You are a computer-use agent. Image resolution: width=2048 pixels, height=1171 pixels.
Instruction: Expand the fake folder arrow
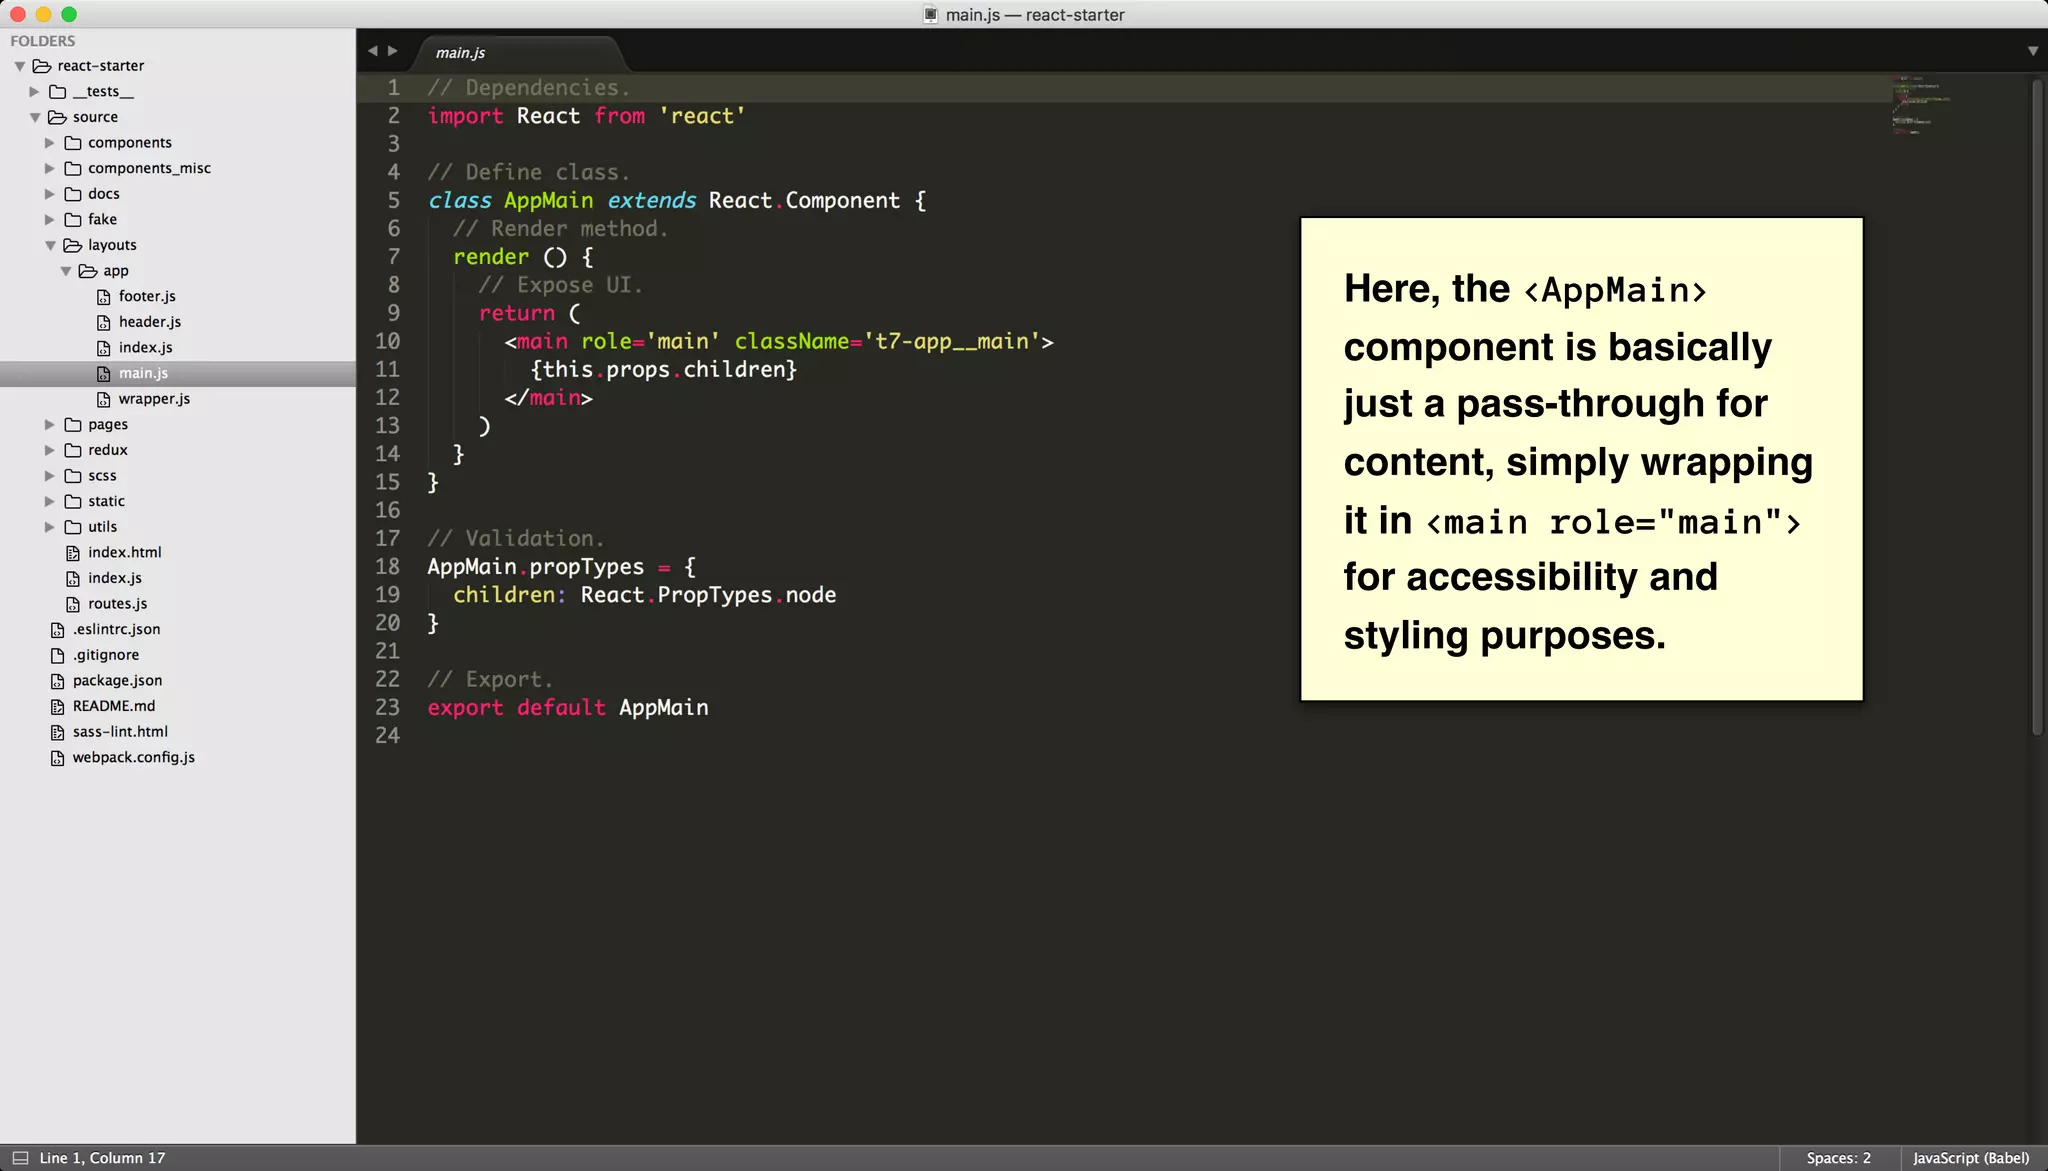point(49,220)
